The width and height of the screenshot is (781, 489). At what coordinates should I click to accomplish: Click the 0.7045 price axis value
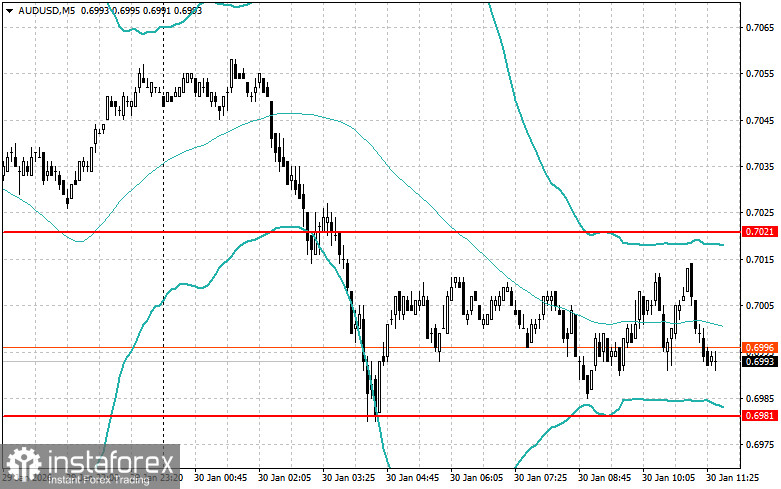click(760, 121)
